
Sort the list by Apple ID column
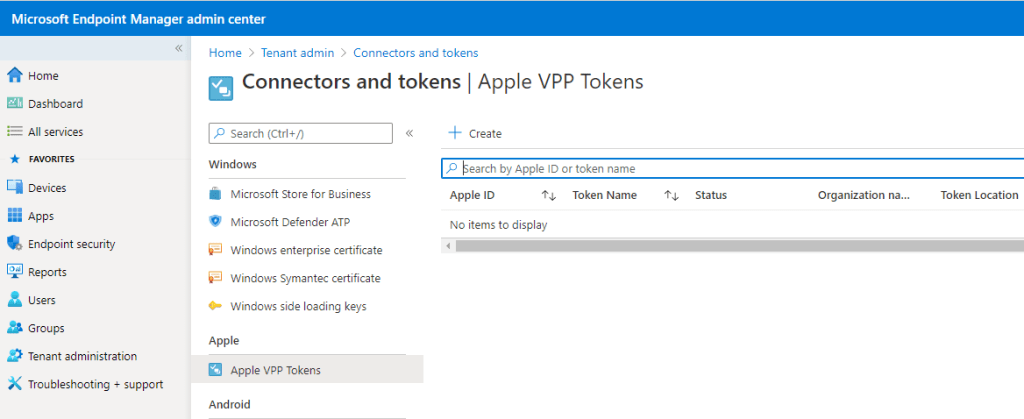[x=548, y=195]
